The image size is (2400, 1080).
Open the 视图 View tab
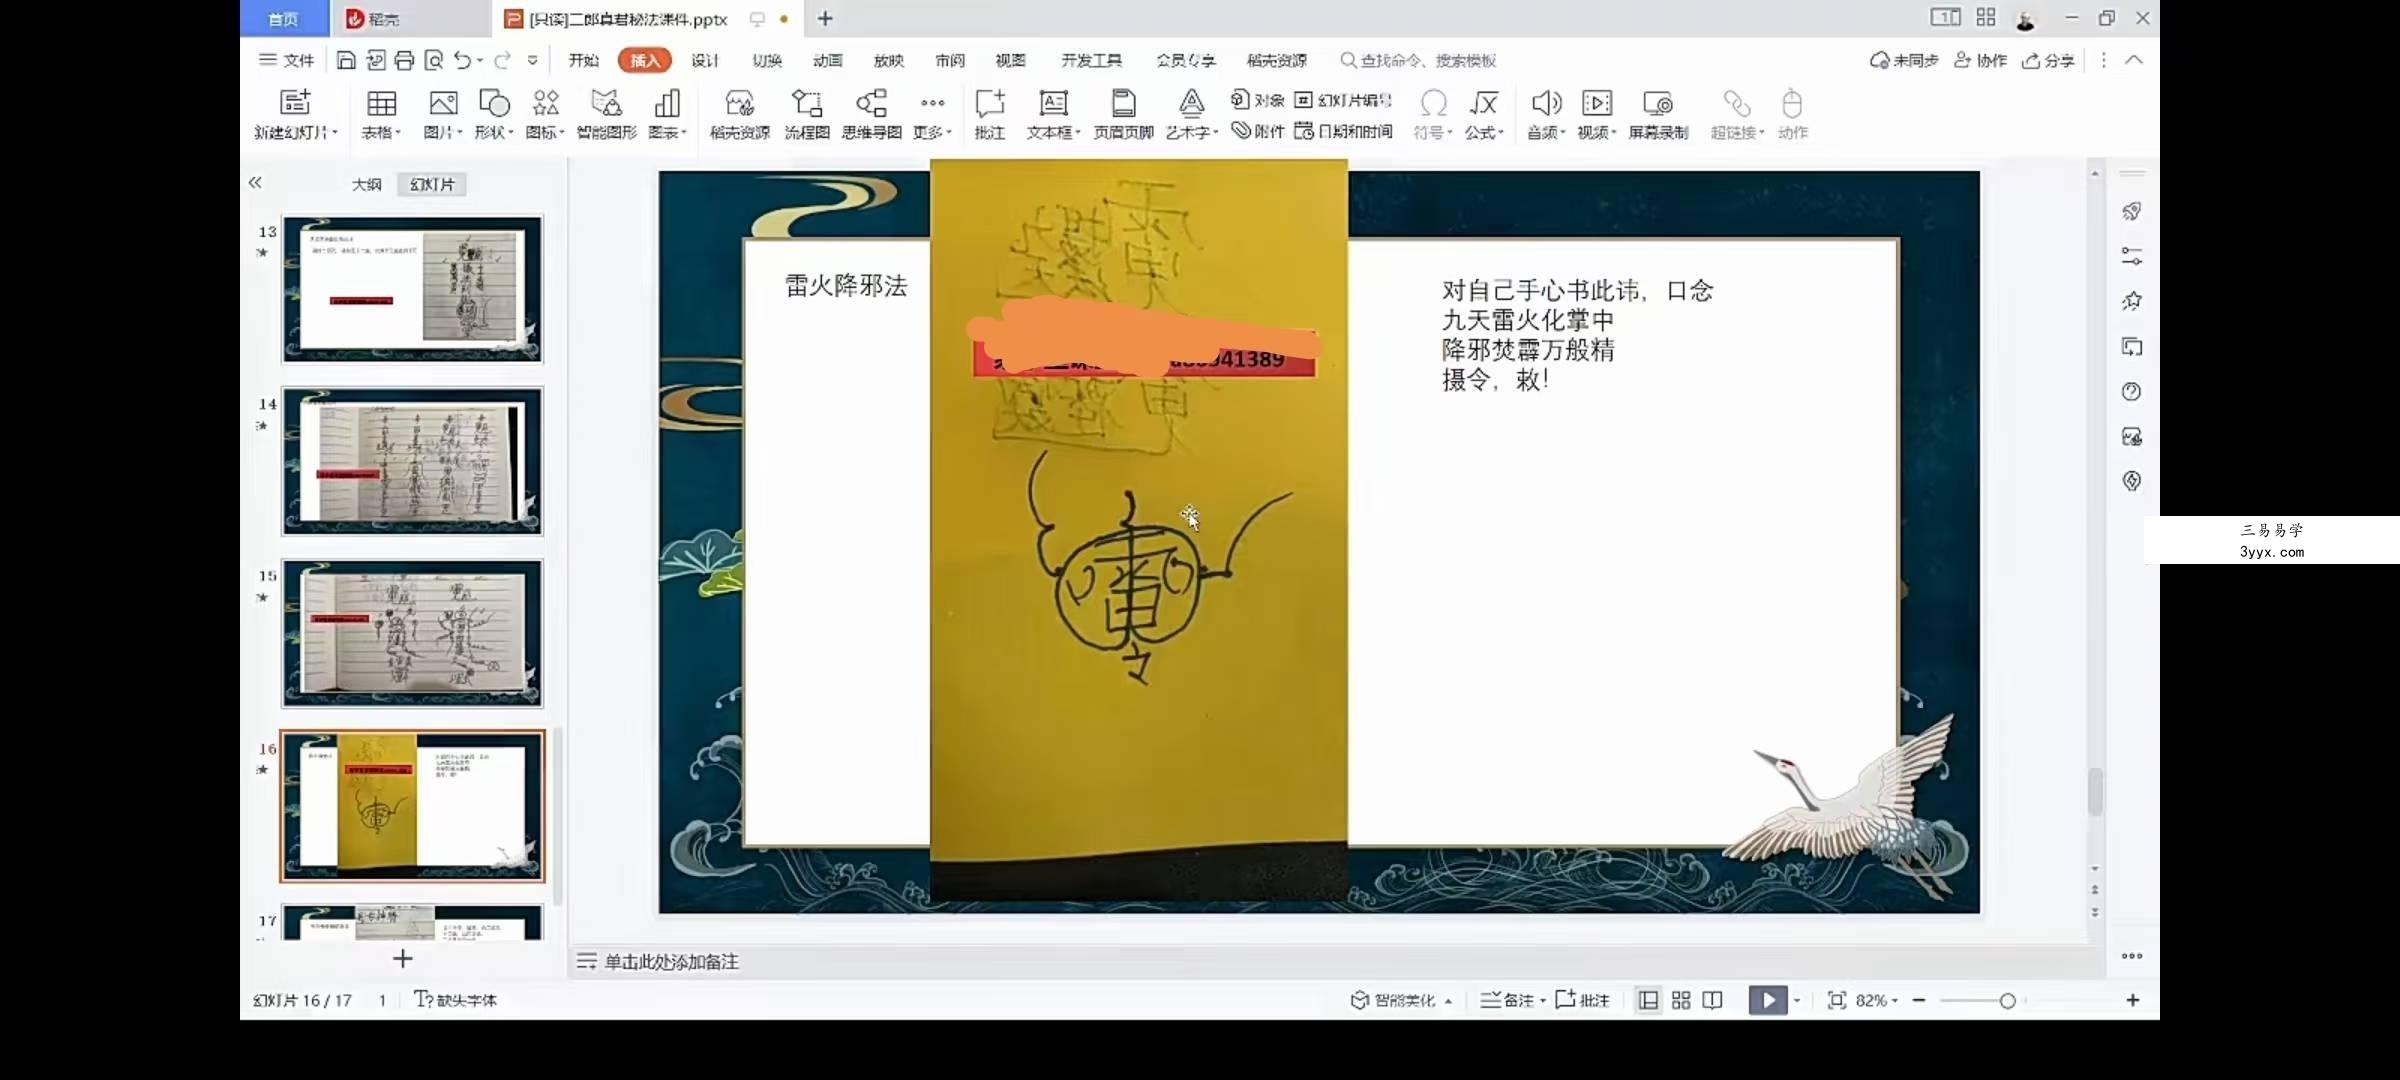click(1010, 60)
